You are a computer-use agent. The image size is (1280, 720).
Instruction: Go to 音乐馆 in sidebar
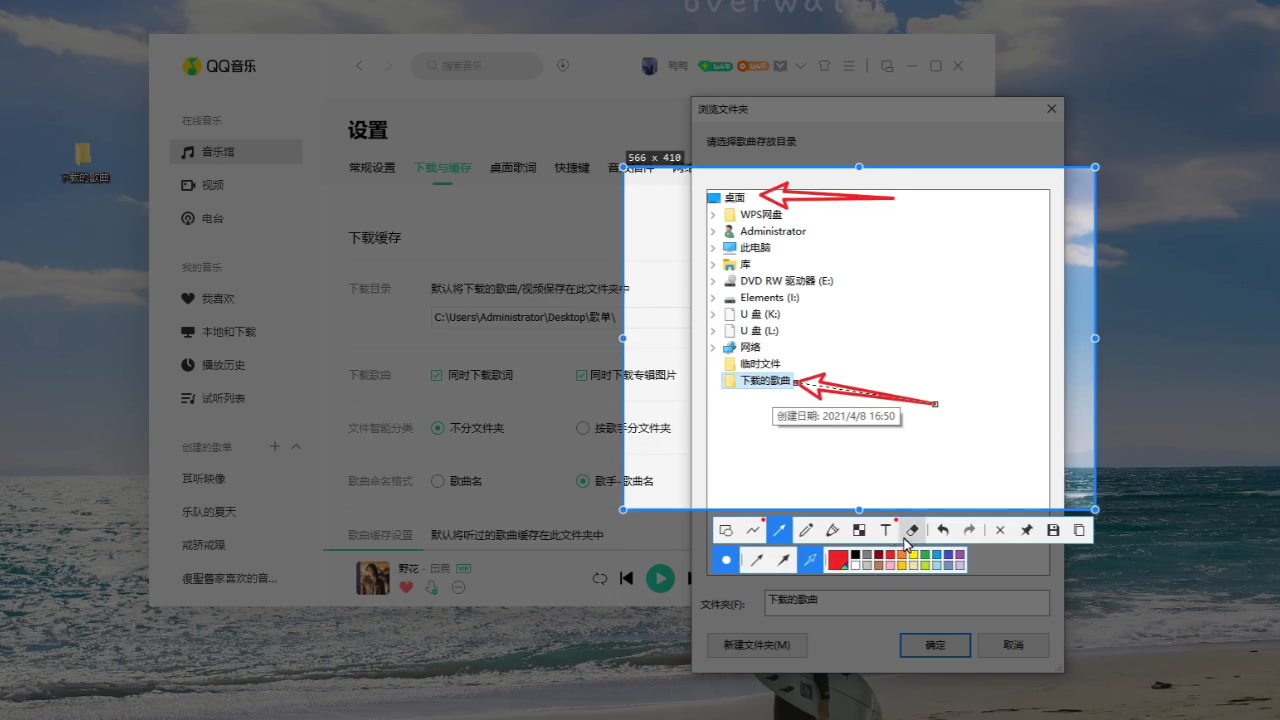click(x=236, y=152)
